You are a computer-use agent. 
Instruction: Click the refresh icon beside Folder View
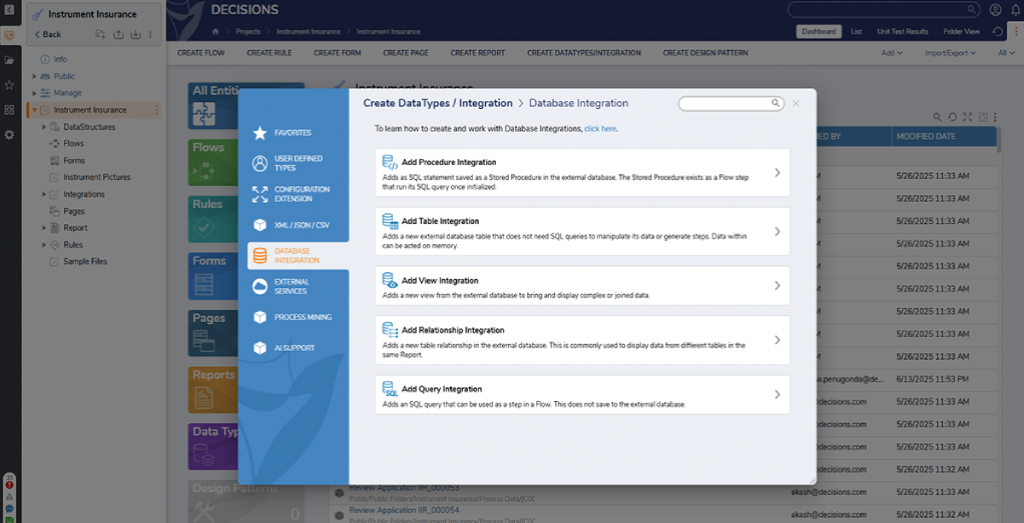point(997,31)
